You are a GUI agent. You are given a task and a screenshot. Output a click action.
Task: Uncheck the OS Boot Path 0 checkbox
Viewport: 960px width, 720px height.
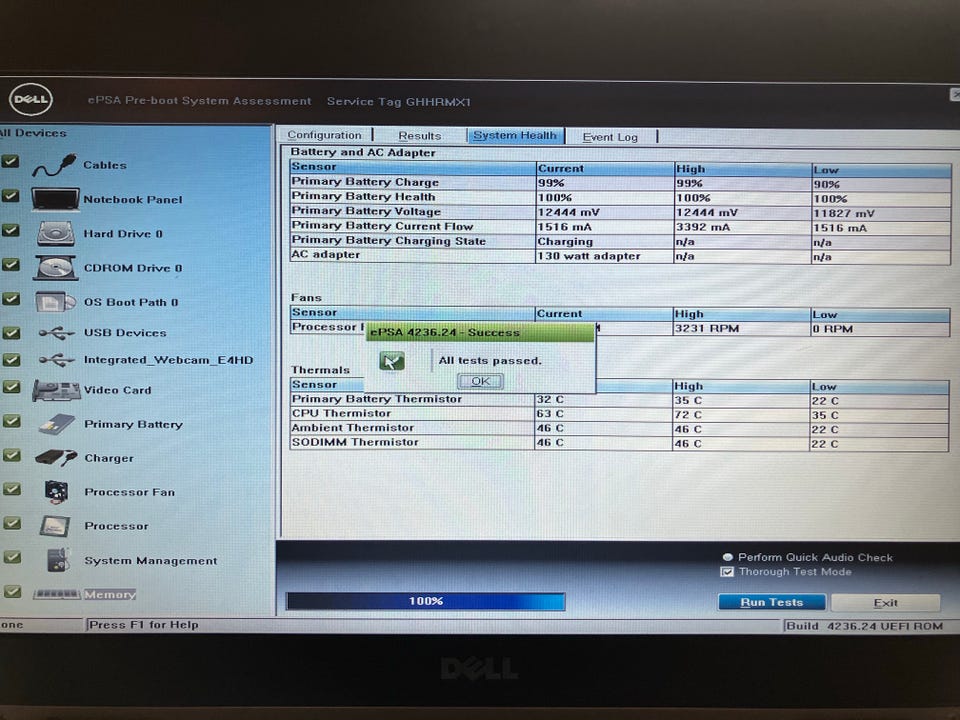(10, 299)
